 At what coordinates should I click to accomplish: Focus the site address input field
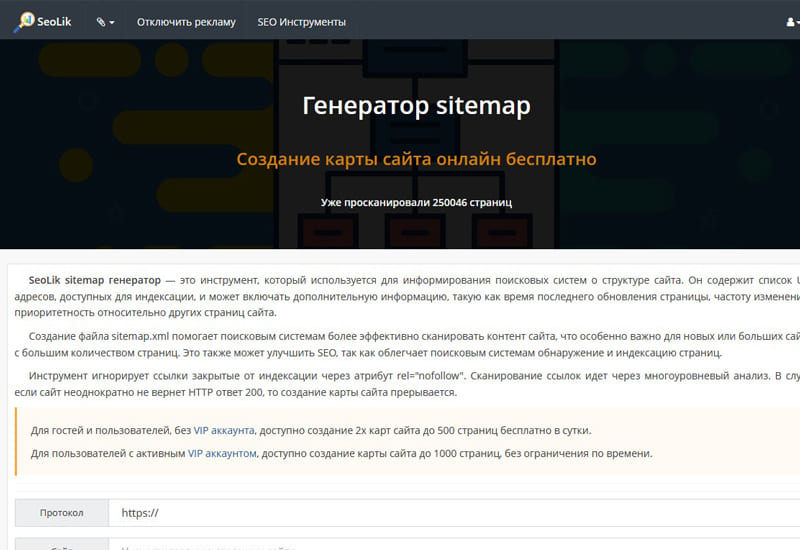click(x=454, y=544)
